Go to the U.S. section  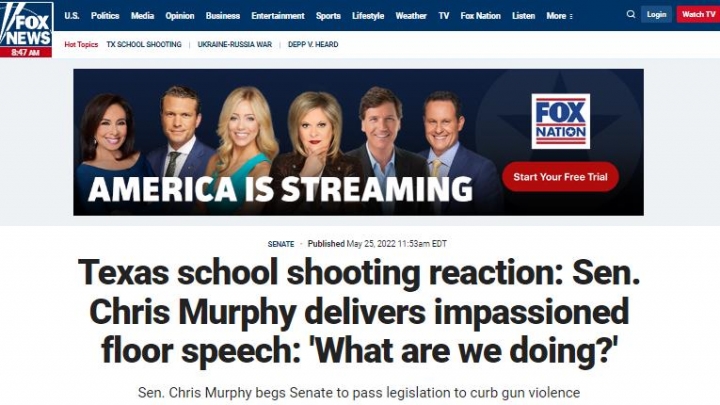pyautogui.click(x=72, y=16)
